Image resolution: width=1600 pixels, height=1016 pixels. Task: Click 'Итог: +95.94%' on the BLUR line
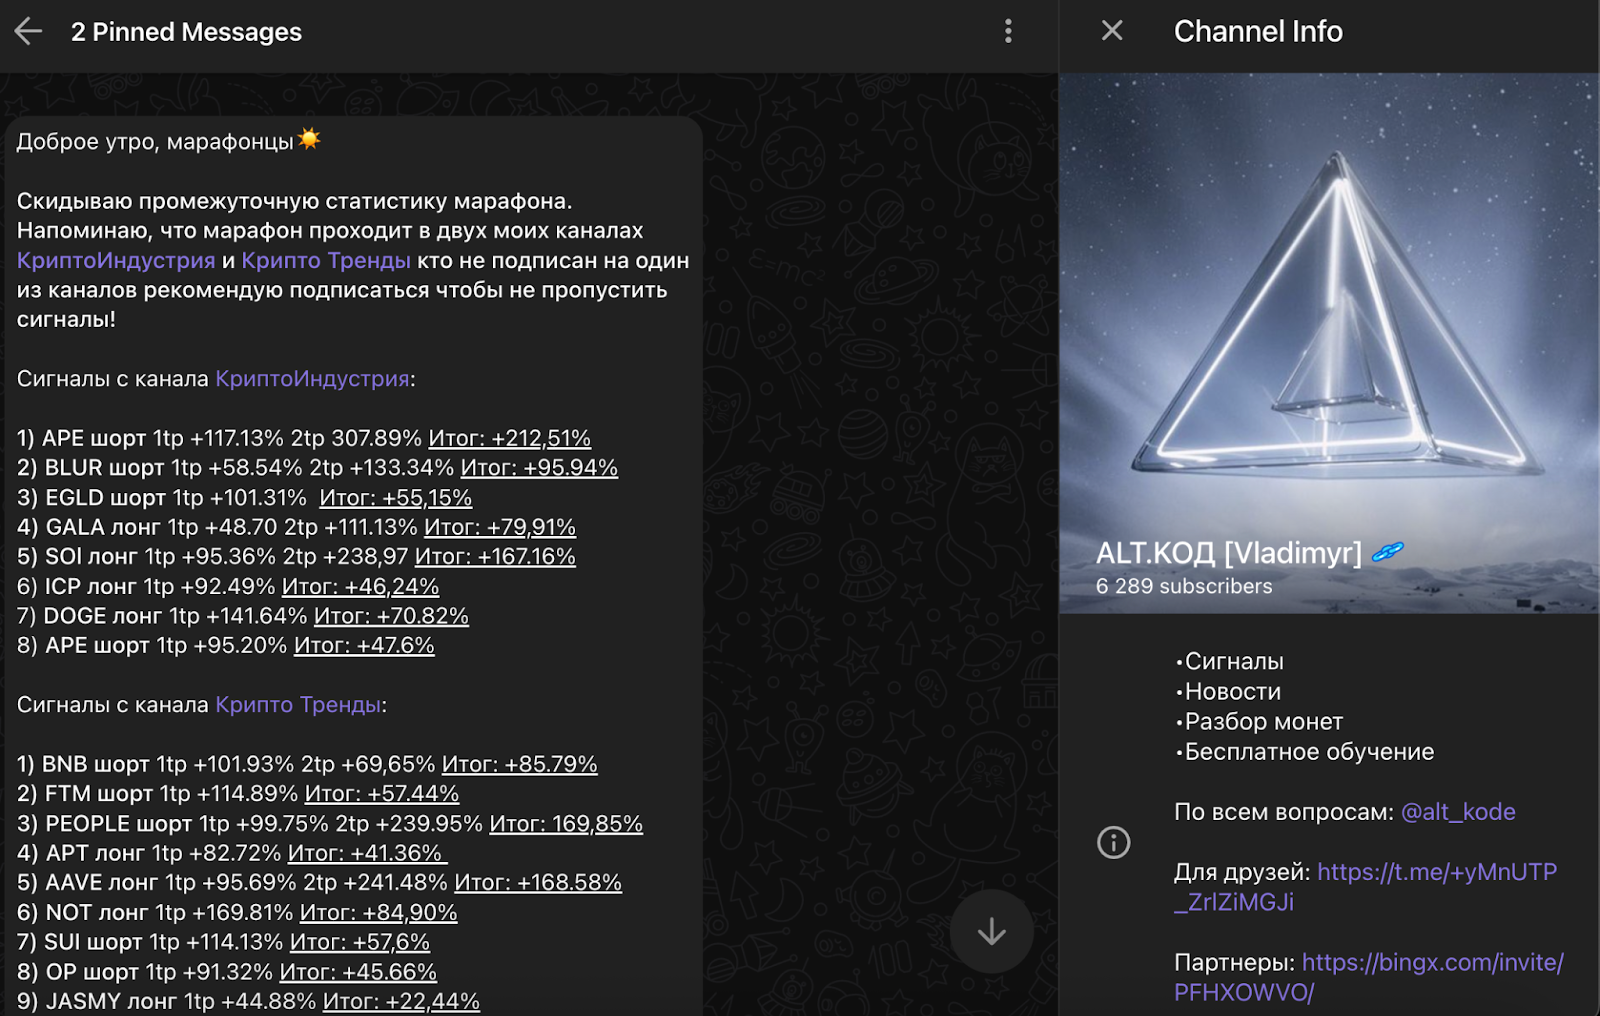pos(539,468)
